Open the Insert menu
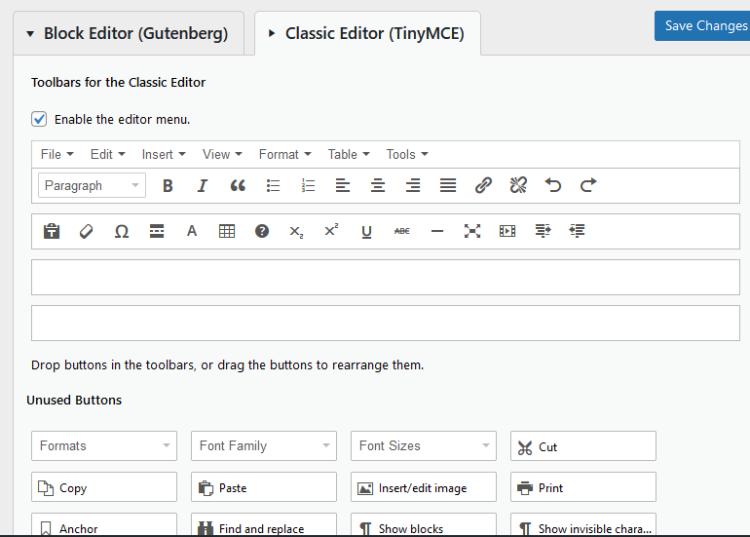The image size is (750, 537). 164,154
